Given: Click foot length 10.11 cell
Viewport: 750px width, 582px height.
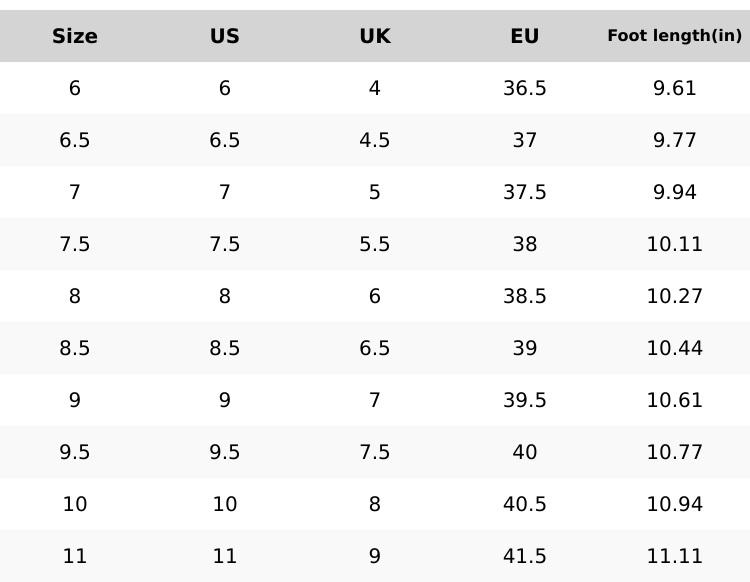Looking at the screenshot, I should point(675,244).
